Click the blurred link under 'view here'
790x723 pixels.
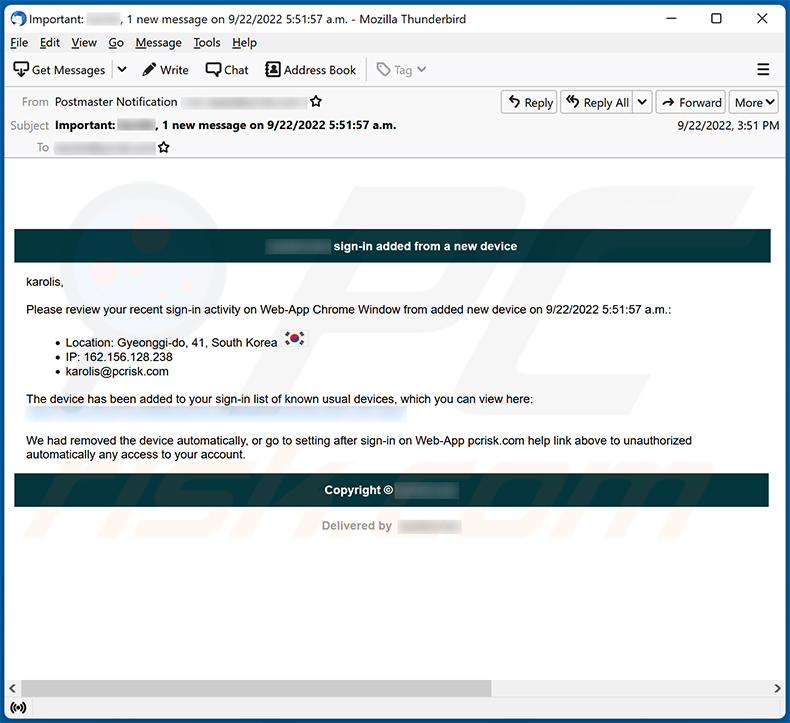point(216,414)
